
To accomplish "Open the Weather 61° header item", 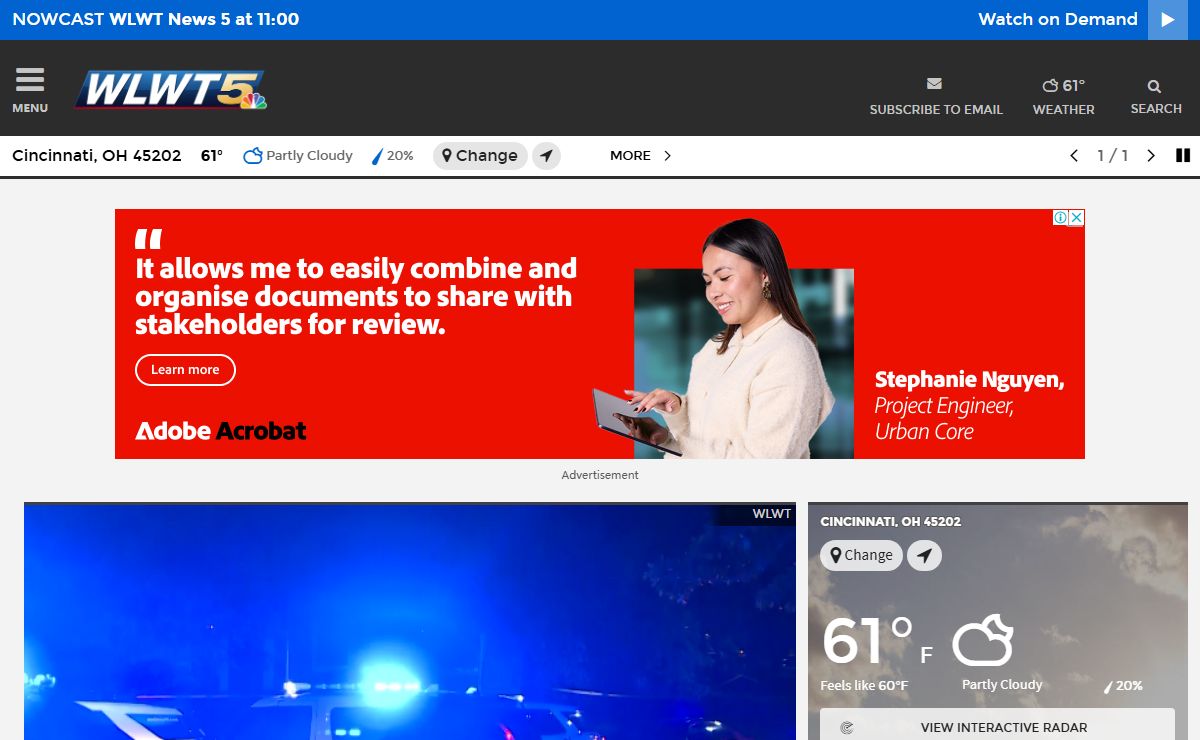I will click(1063, 96).
